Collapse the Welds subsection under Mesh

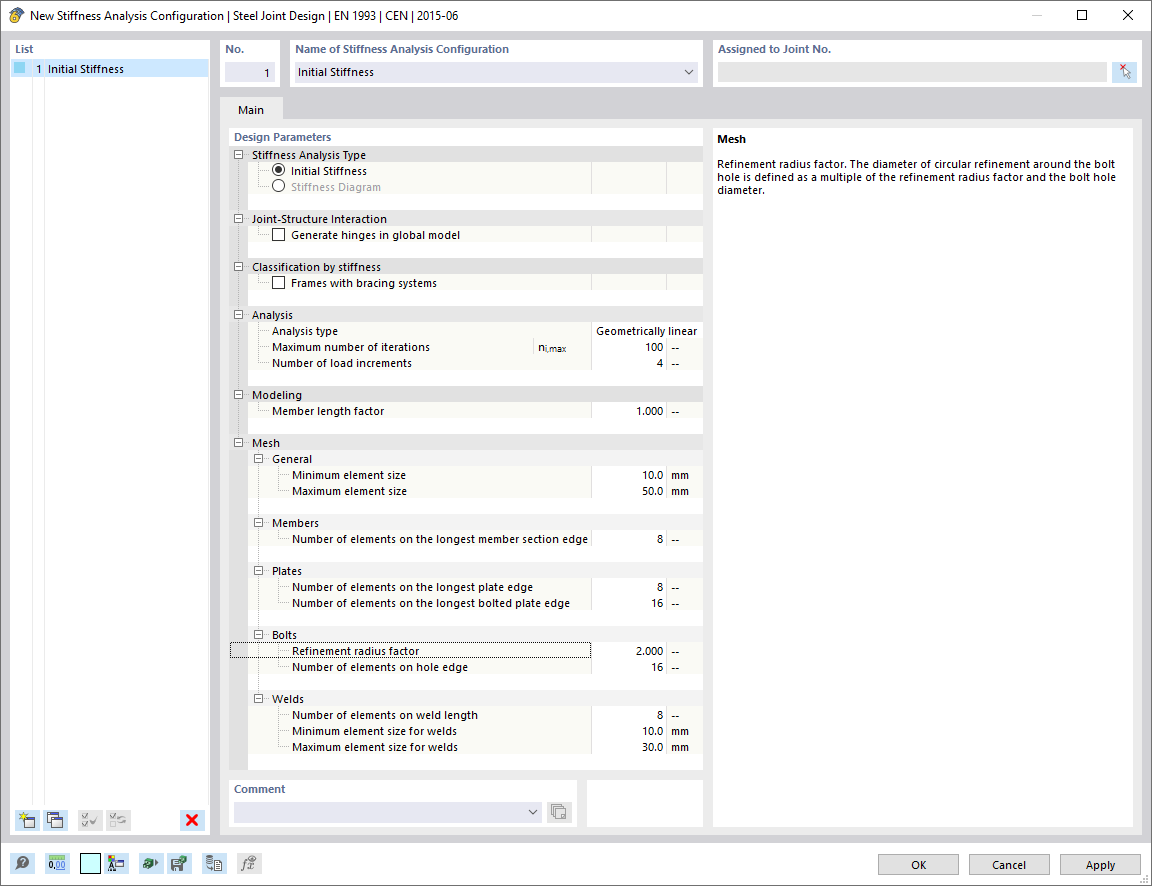(259, 699)
